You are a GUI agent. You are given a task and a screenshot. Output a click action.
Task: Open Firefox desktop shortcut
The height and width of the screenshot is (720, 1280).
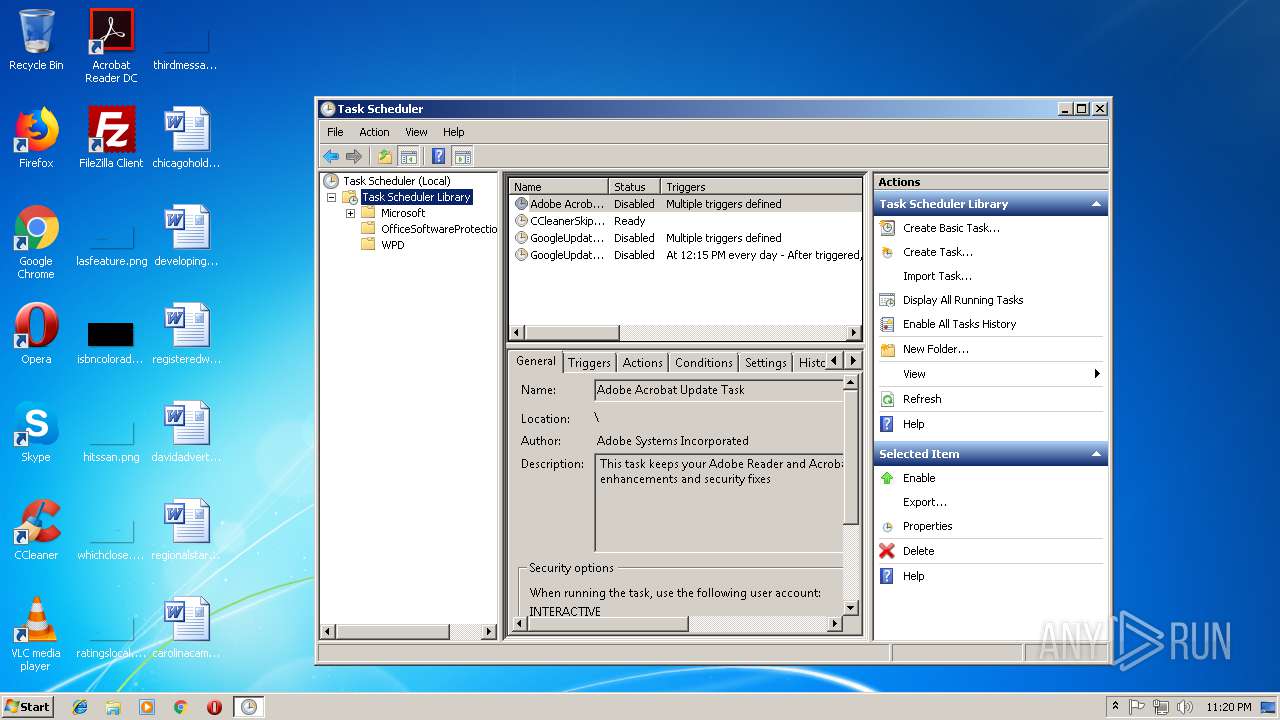click(36, 137)
